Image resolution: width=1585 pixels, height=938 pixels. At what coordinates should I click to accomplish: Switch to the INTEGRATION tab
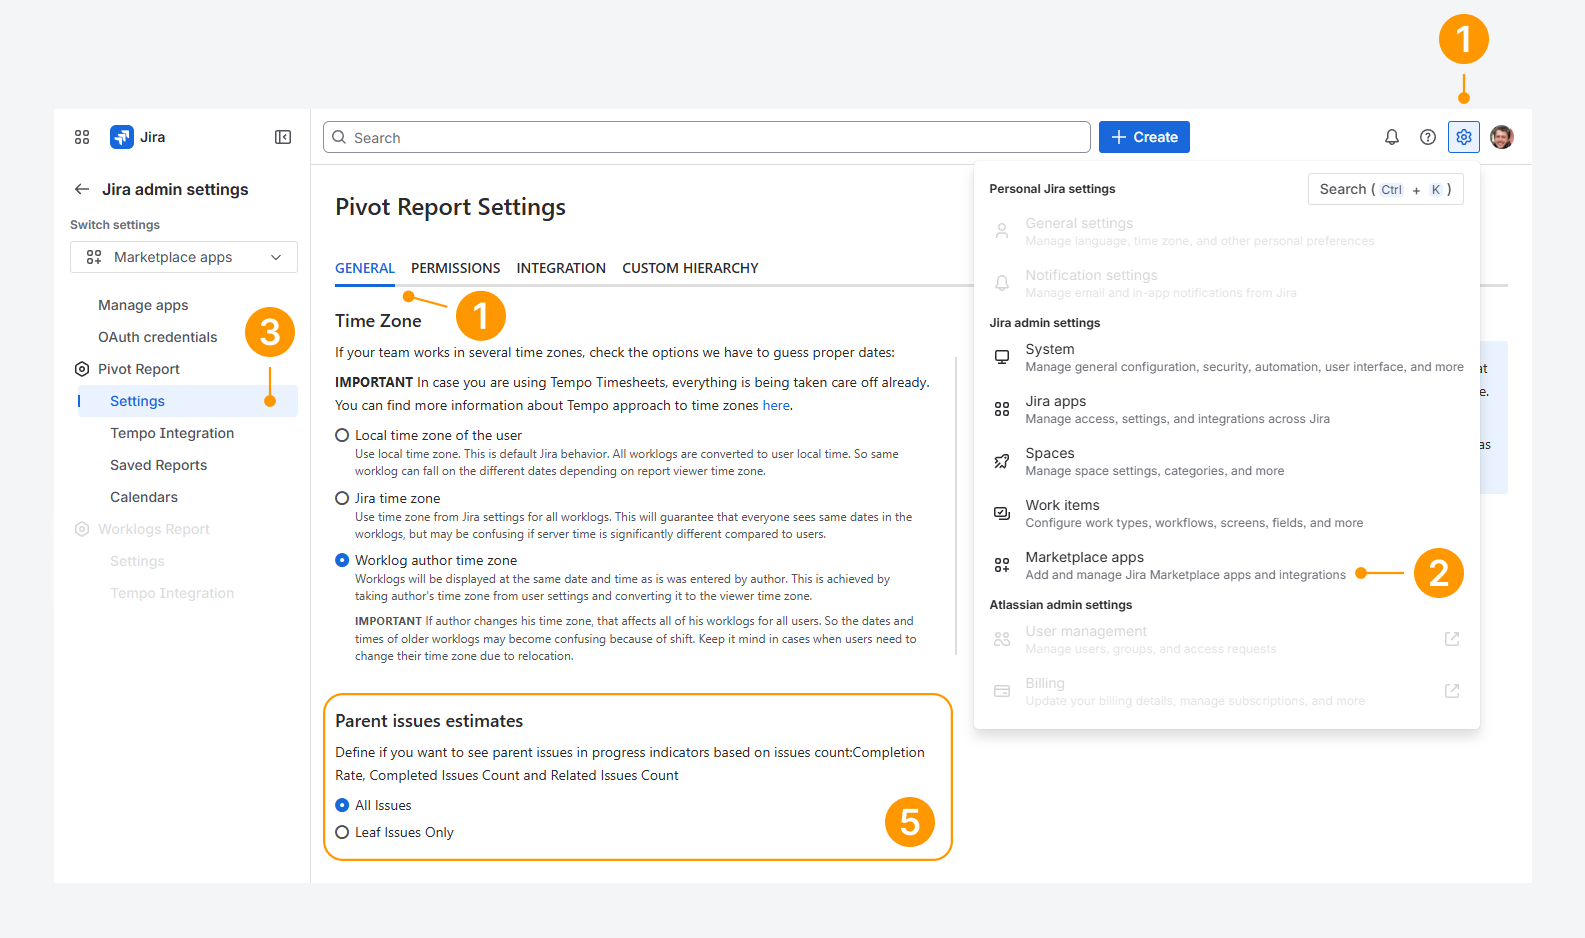561,268
